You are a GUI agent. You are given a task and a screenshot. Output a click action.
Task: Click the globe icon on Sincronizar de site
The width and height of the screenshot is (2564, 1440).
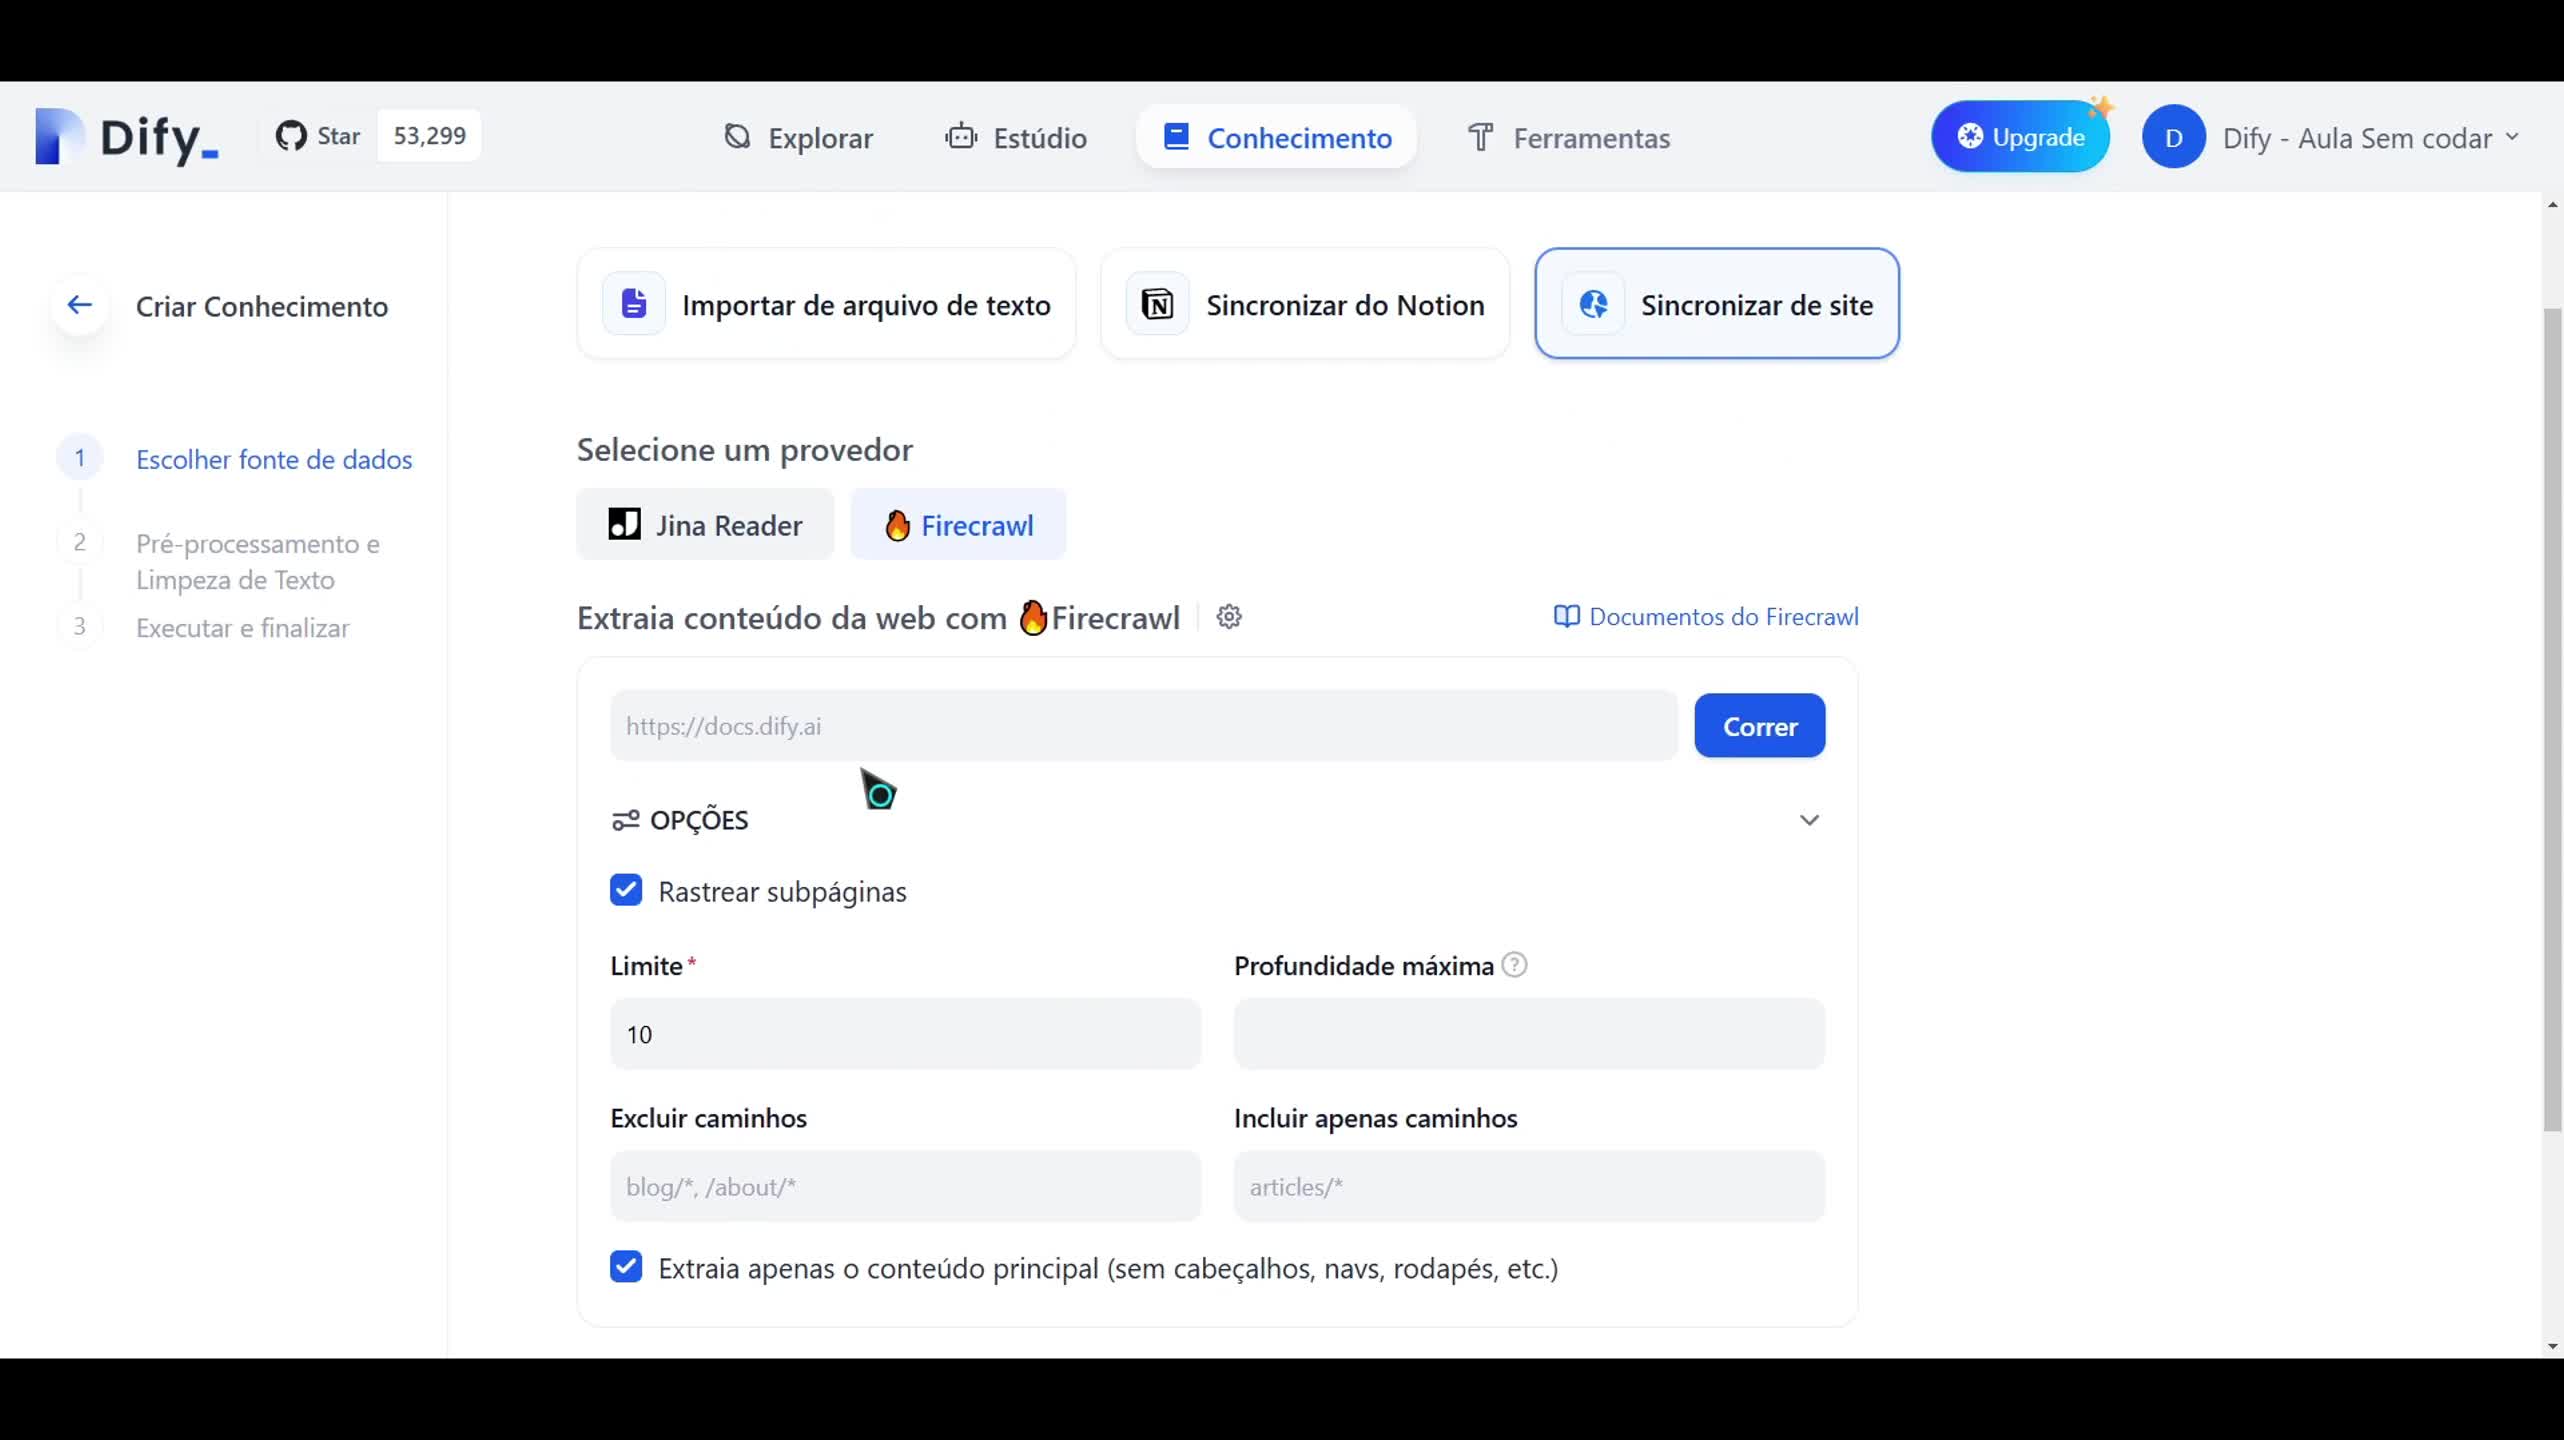[1592, 304]
